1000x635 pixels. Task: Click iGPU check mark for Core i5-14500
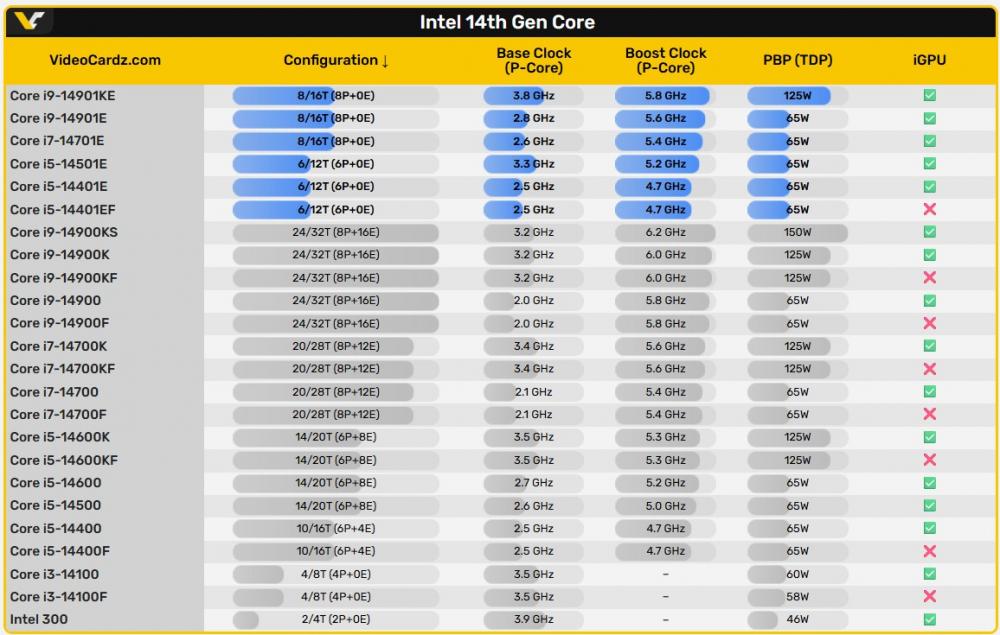click(930, 506)
